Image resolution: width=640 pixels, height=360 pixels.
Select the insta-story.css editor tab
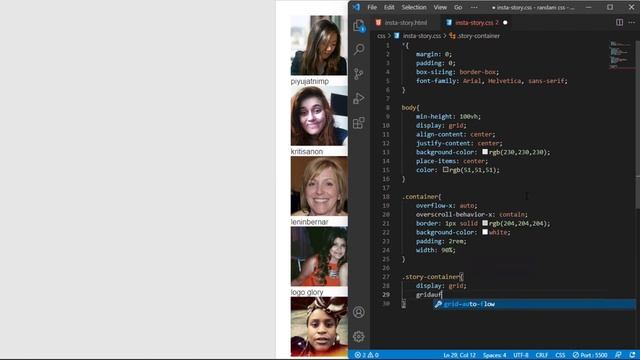point(476,22)
